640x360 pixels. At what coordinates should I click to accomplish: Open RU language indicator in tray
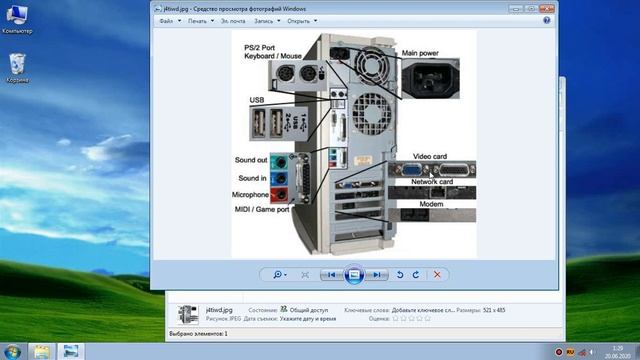(x=571, y=352)
